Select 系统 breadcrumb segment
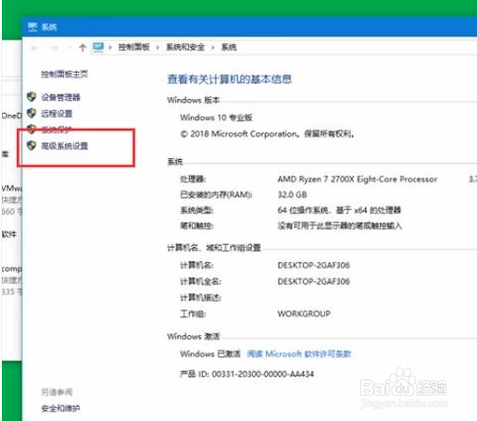477x421 pixels. [x=229, y=47]
